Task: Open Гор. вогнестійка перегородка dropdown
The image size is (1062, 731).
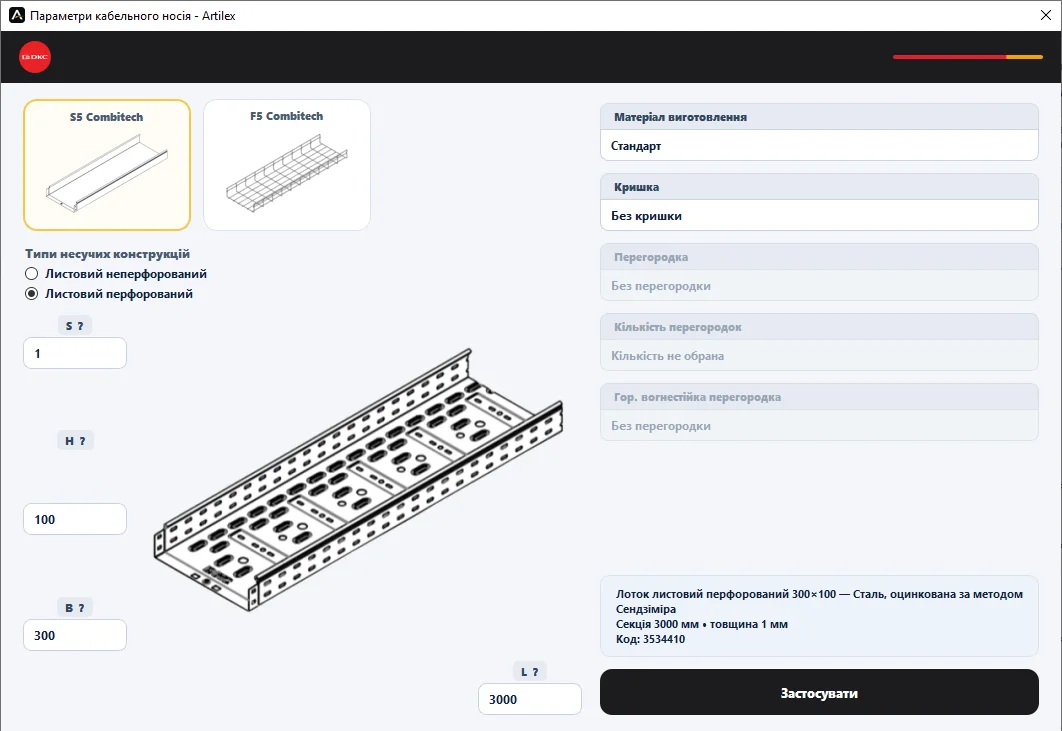Action: [819, 425]
